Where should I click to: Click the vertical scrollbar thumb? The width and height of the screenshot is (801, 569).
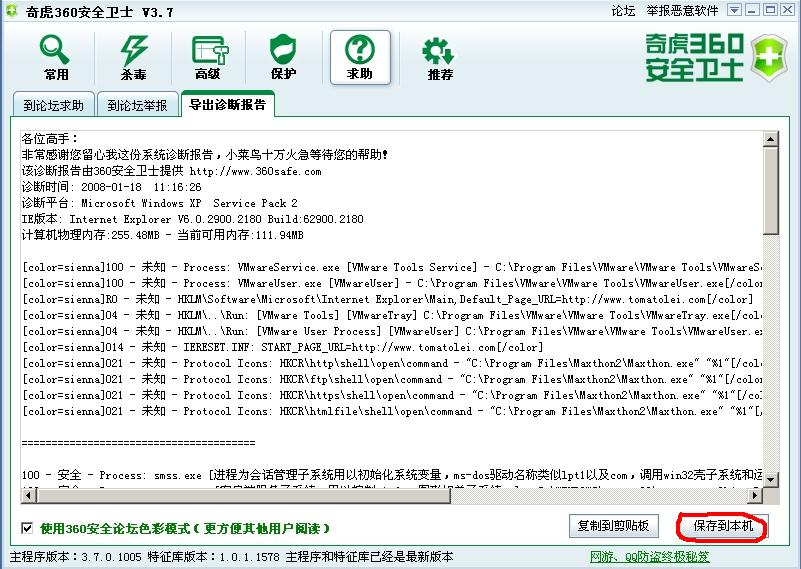[771, 191]
